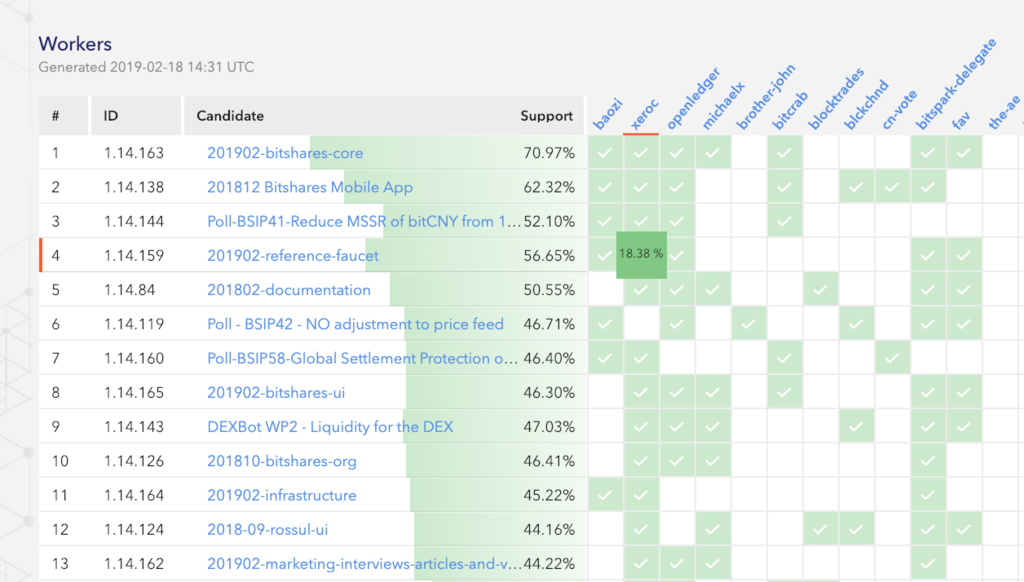Screen dimensions: 1024x582
Task: Click xeroc's checkmark on the 201902-marketing row
Action: tap(641, 563)
